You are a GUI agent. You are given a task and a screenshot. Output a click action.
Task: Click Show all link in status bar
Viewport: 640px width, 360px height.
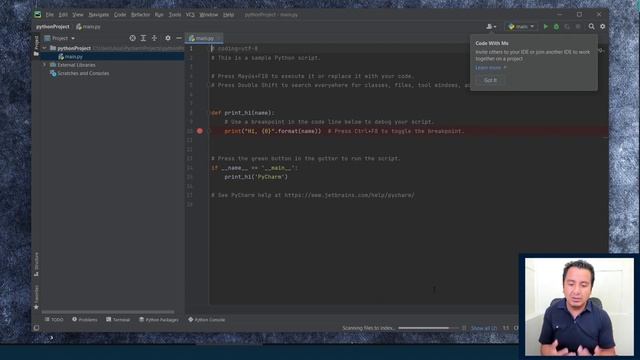484,328
